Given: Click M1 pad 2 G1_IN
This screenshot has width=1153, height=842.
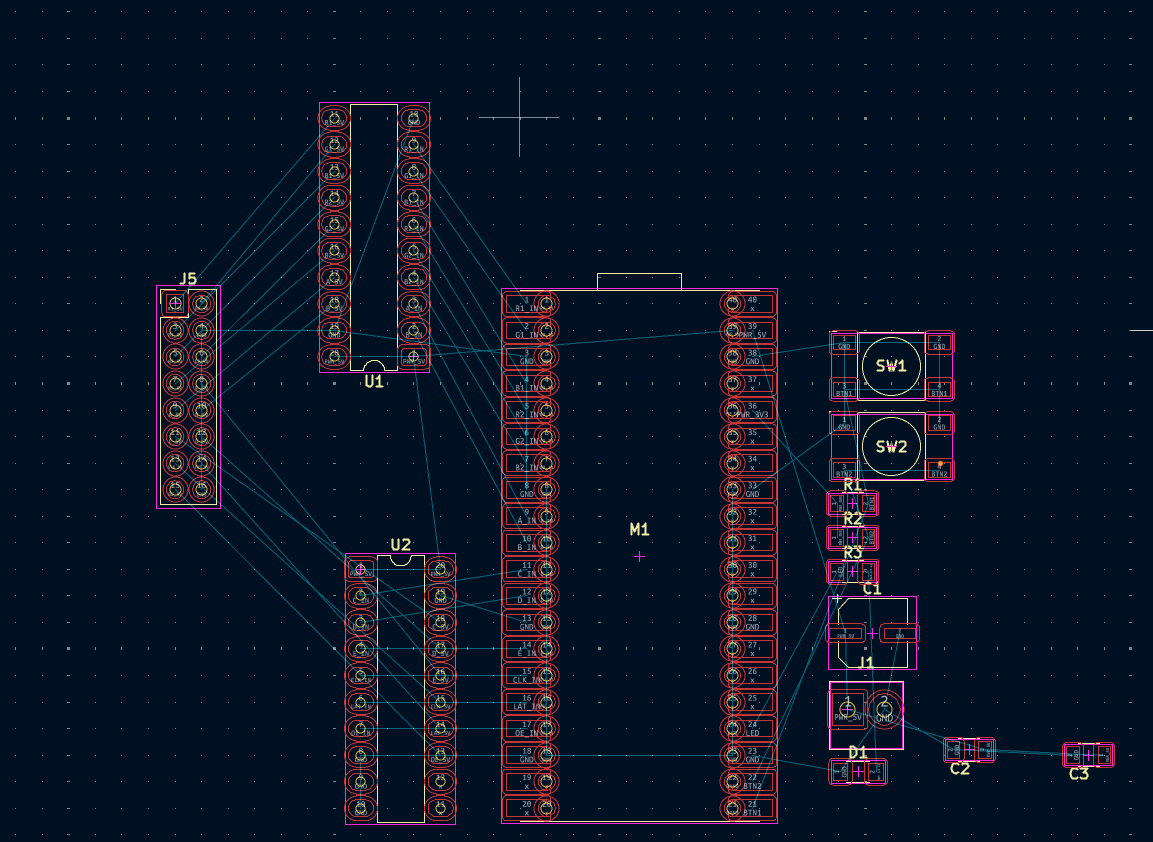Looking at the screenshot, I should tap(527, 330).
